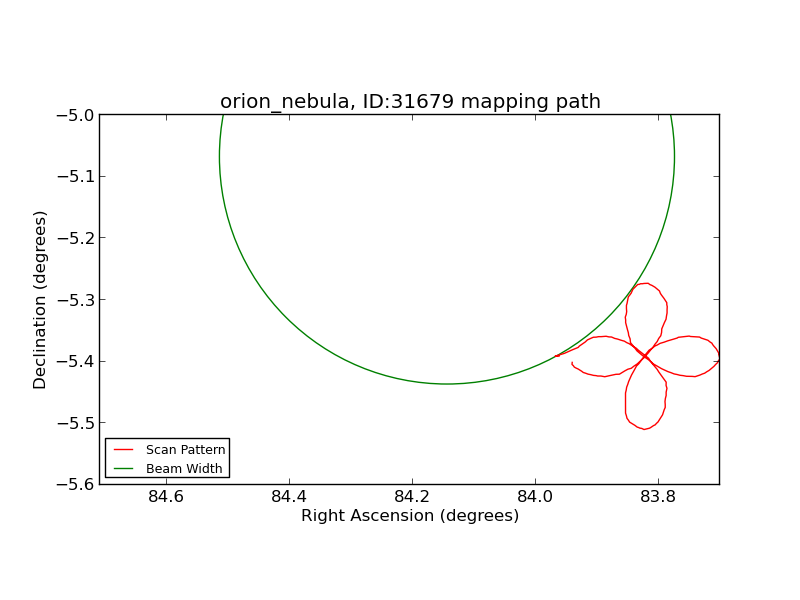Screen dimensions: 800x600
Task: Click the green Beam Width legend line
Action: (123, 468)
